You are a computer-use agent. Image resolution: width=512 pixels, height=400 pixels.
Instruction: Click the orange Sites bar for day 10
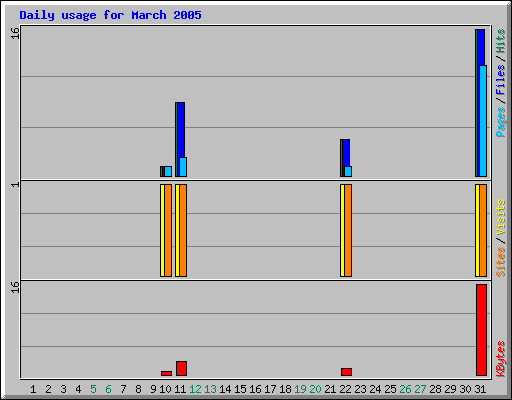(168, 230)
